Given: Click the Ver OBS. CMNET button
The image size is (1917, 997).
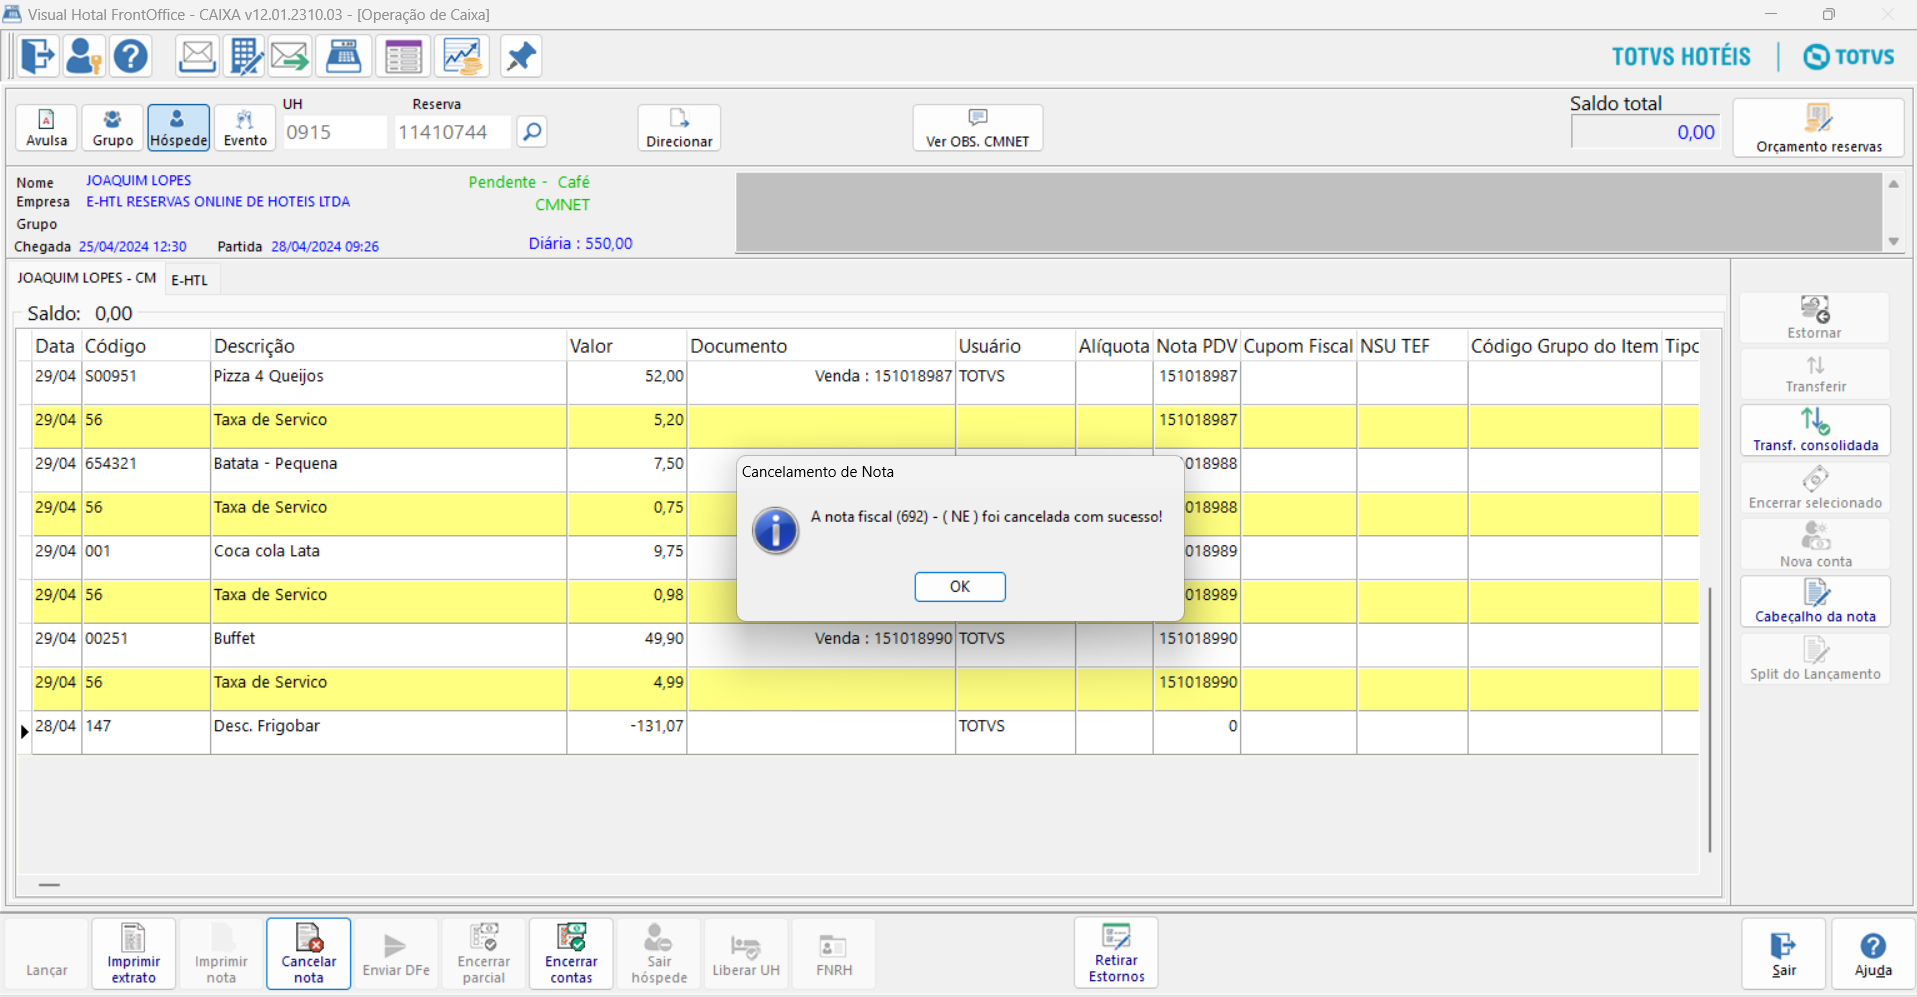Looking at the screenshot, I should (977, 128).
